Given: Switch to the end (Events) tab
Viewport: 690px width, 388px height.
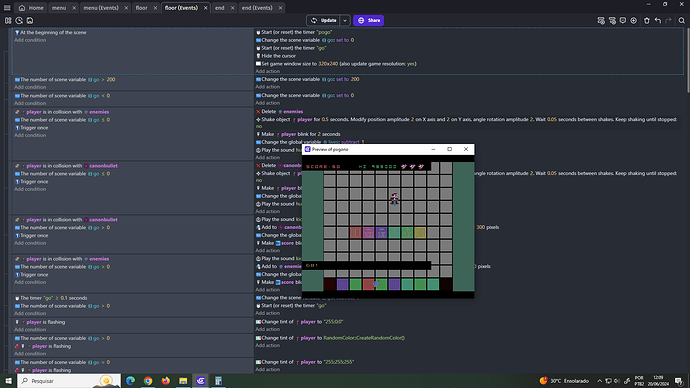Looking at the screenshot, I should tap(257, 7).
